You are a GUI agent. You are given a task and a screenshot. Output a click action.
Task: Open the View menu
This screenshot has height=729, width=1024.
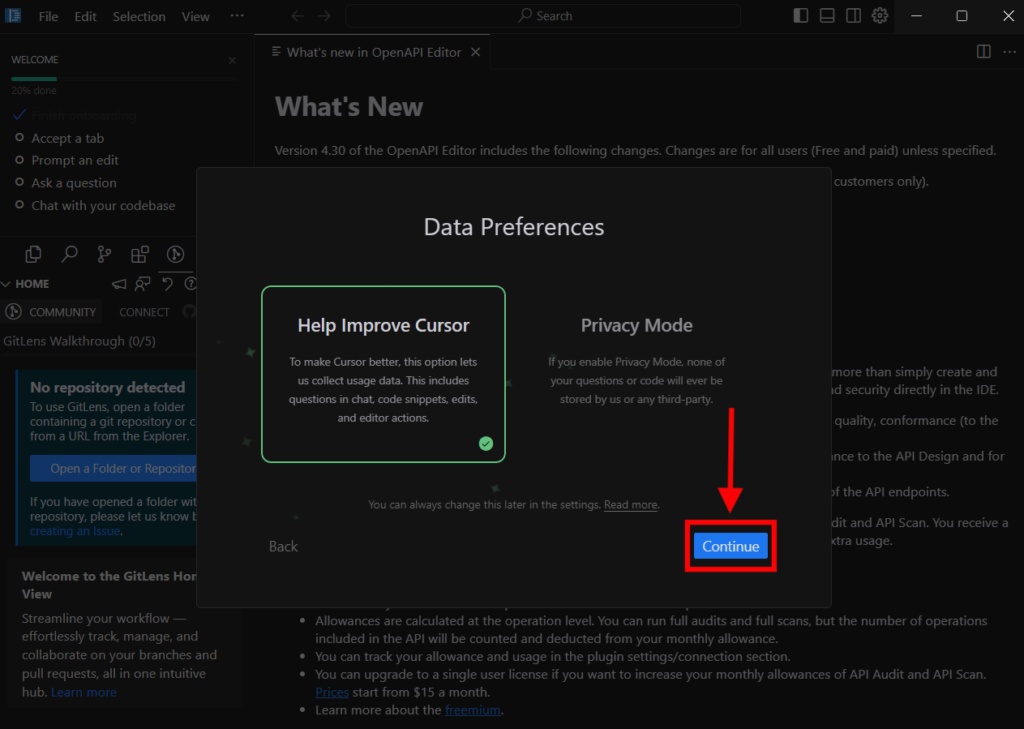click(x=195, y=16)
